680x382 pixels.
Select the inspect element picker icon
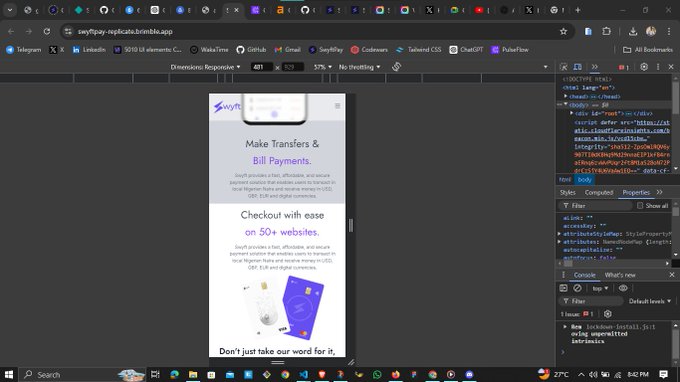(x=563, y=67)
